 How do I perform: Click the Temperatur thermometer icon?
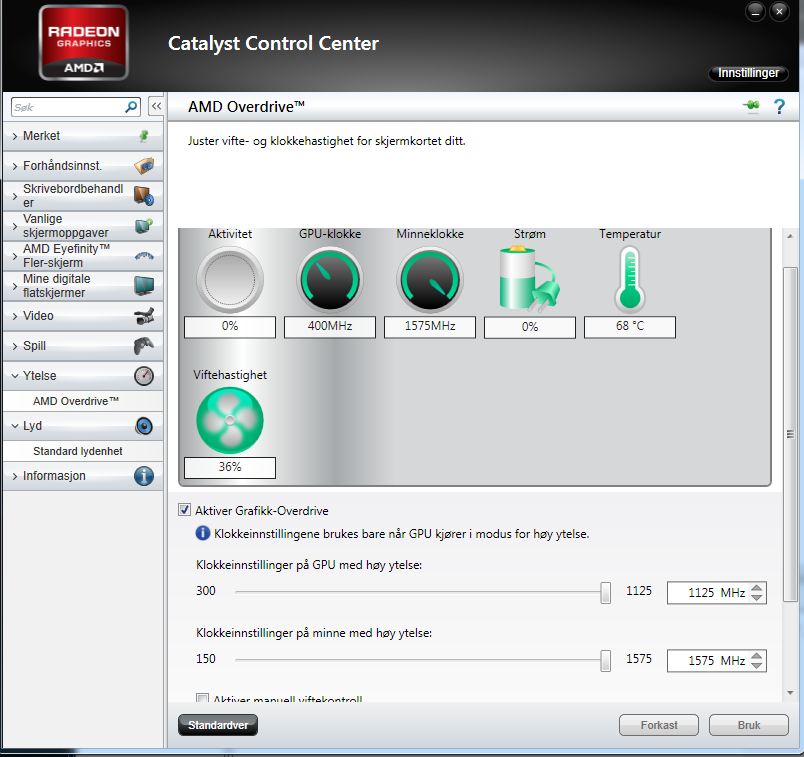tap(630, 280)
